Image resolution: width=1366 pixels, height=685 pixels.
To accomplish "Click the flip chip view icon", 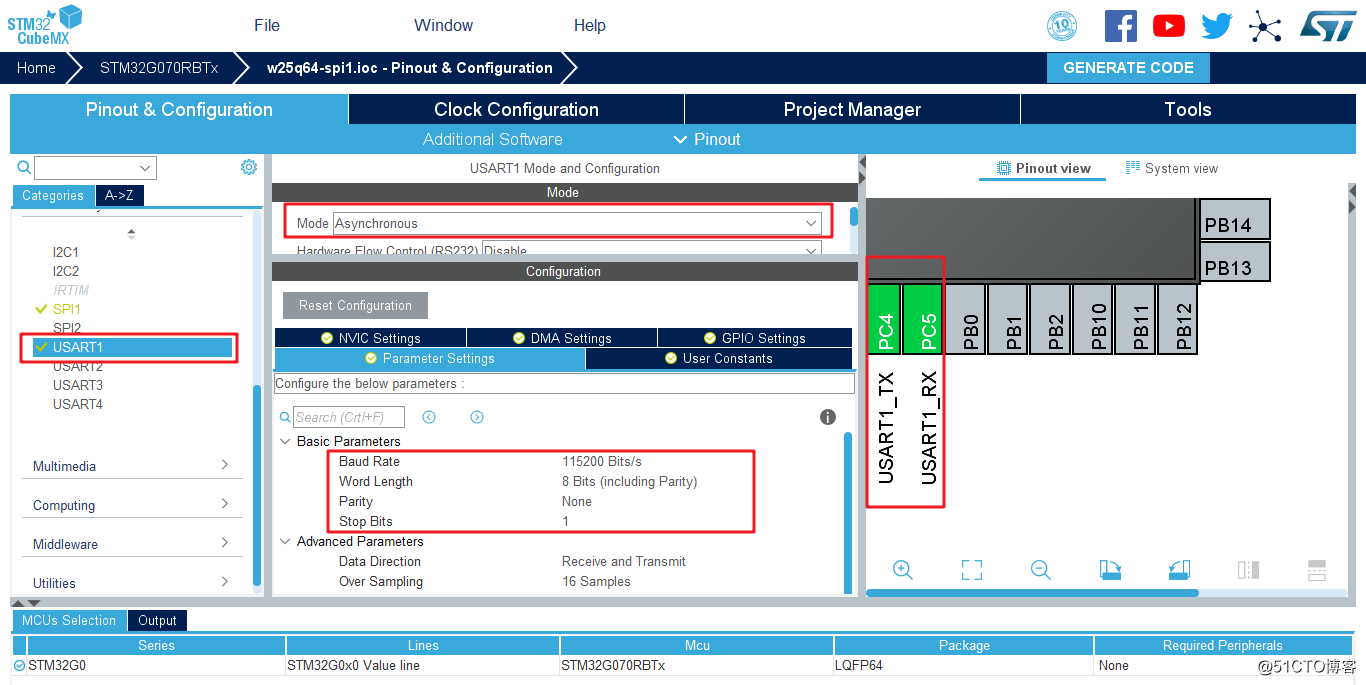I will click(x=1248, y=570).
